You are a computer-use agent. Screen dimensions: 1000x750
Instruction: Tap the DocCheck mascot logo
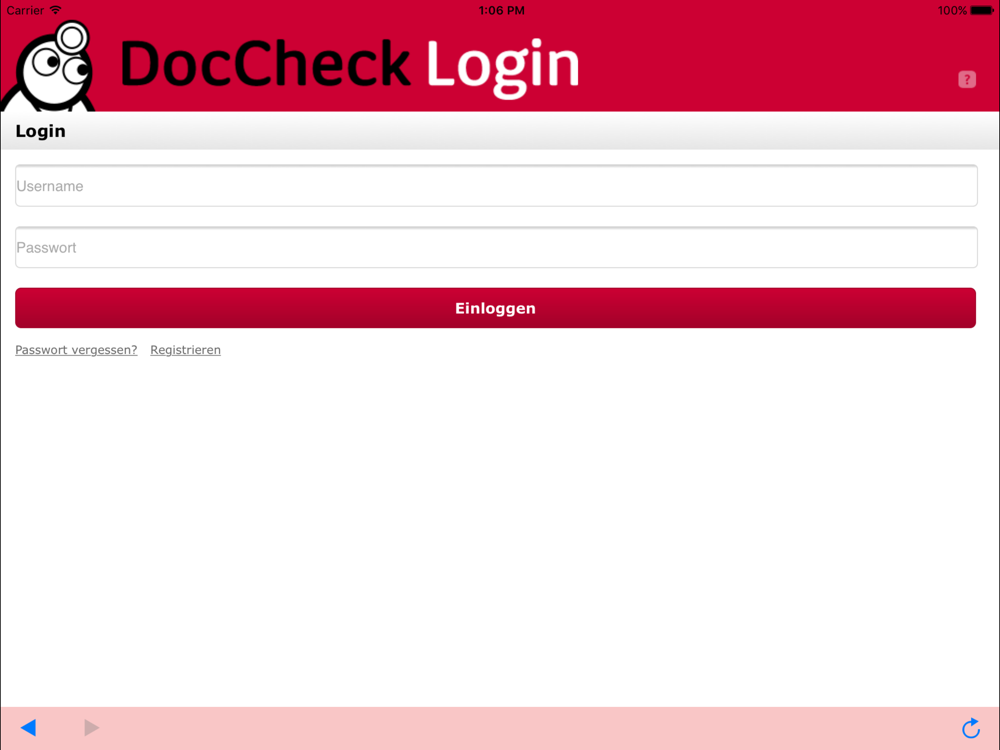tap(50, 66)
